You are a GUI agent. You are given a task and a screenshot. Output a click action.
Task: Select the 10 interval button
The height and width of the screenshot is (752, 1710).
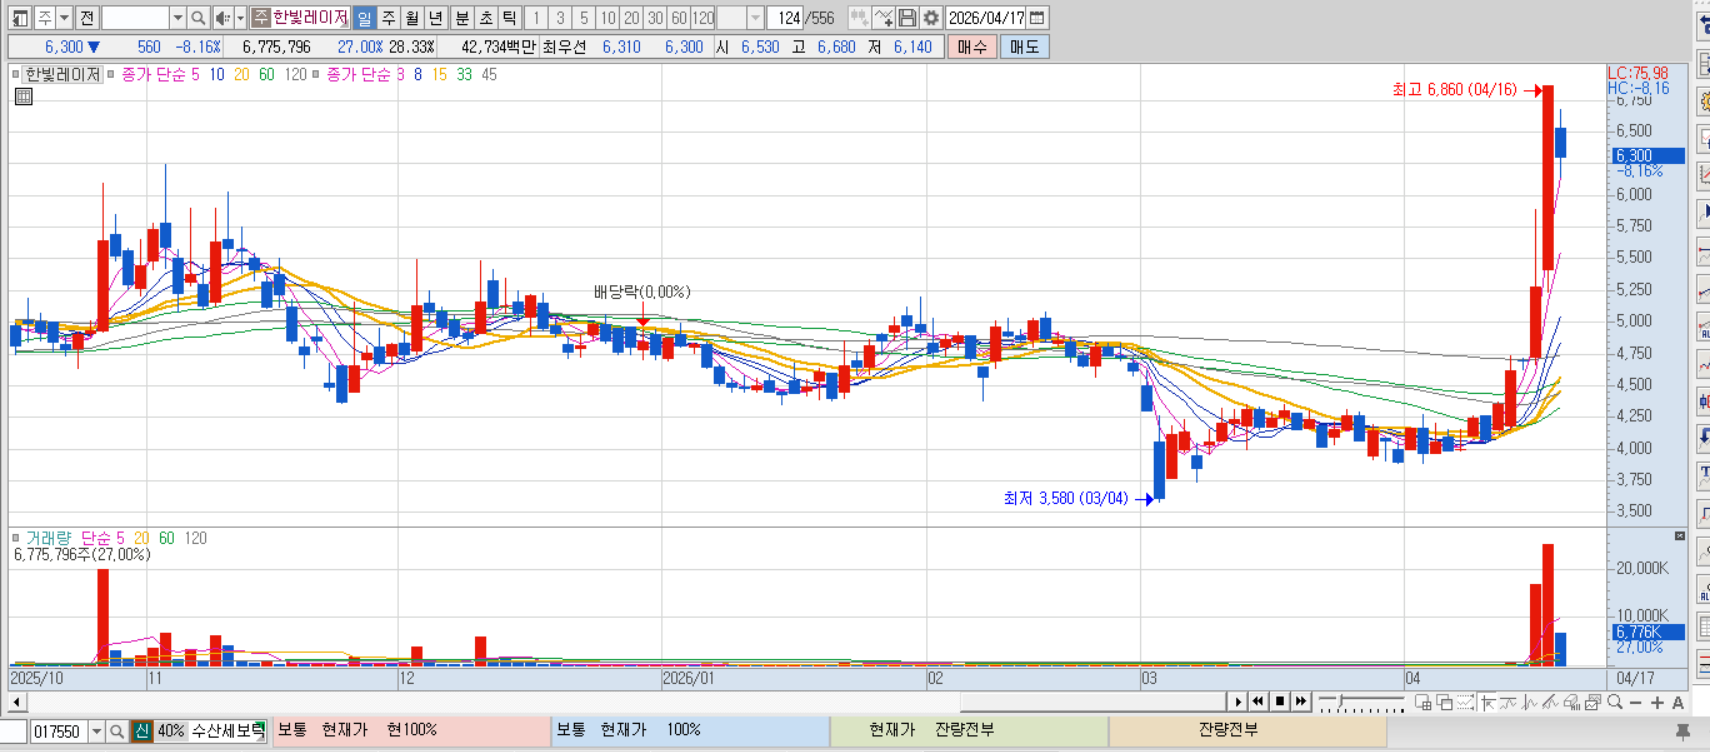coord(607,18)
